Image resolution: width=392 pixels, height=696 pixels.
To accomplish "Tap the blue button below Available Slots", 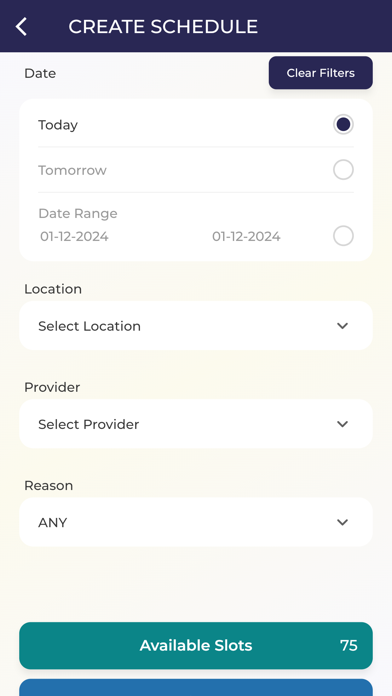I will pos(196,688).
